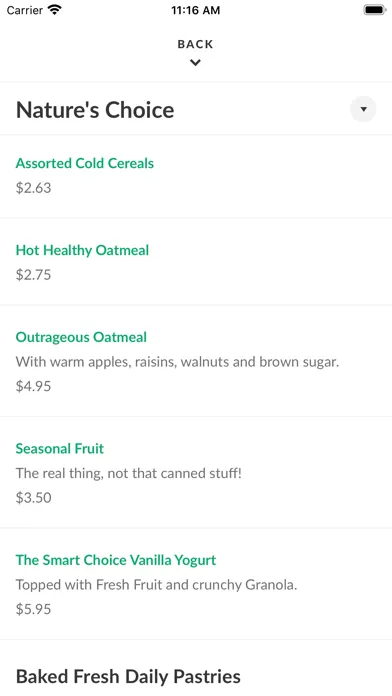Tap the Baked Fresh Daily Pastries heading

click(128, 677)
